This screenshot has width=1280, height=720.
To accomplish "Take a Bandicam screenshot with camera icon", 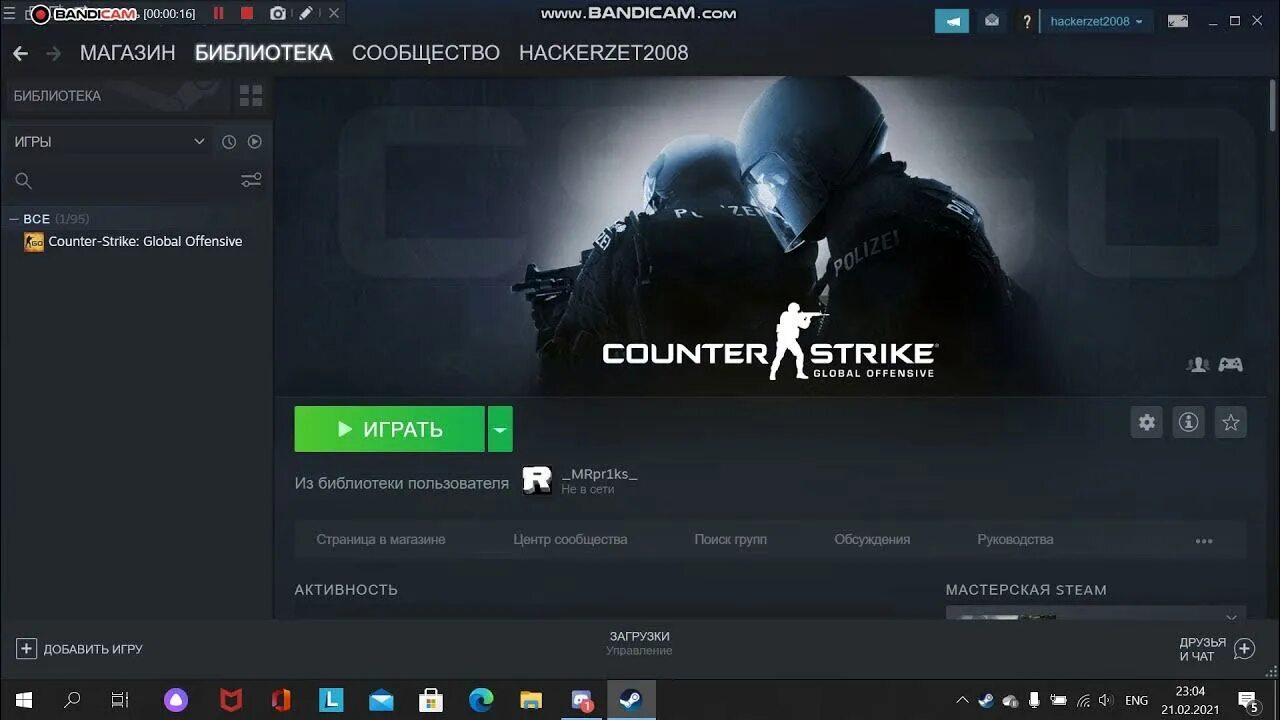I will [x=278, y=14].
